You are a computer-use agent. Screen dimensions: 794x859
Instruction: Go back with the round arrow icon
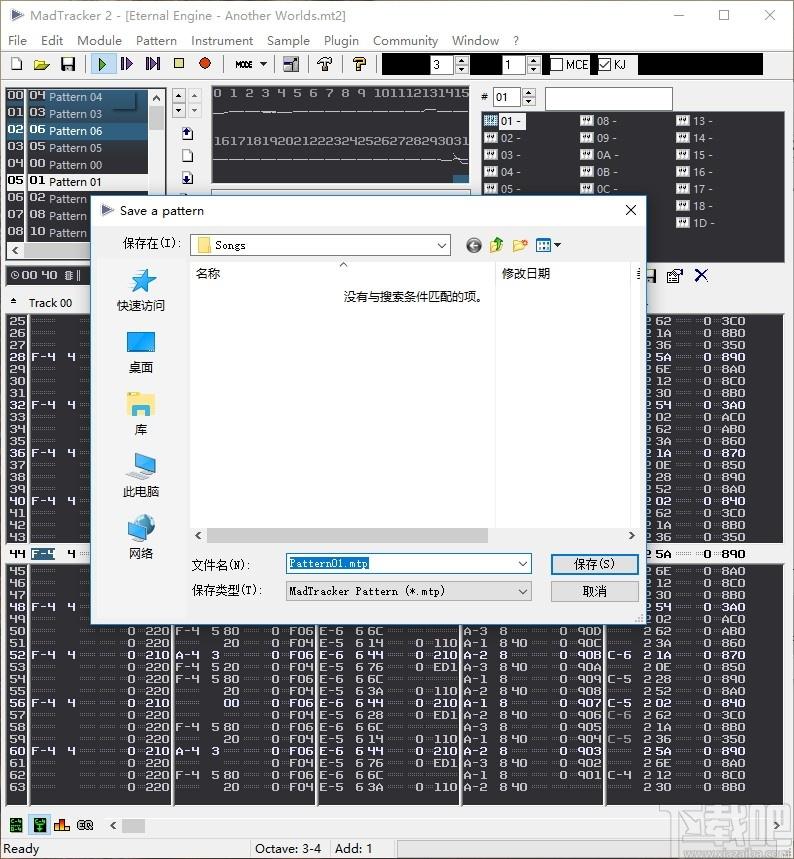pyautogui.click(x=474, y=245)
